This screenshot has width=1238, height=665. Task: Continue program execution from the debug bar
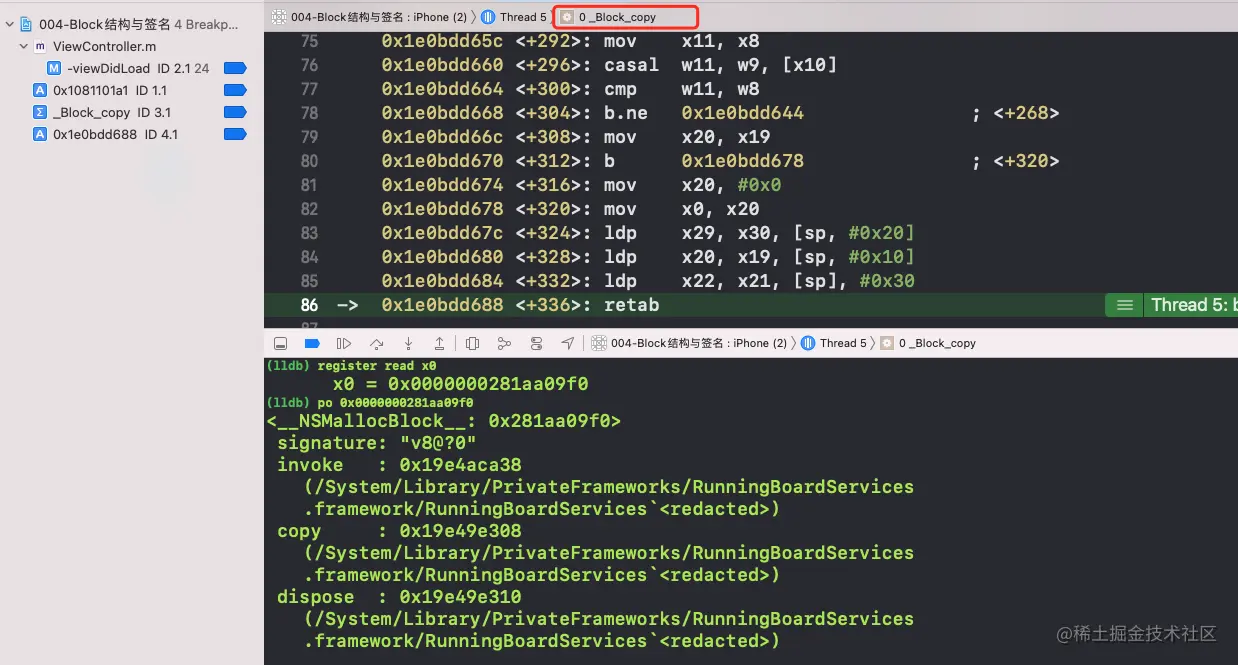point(344,343)
